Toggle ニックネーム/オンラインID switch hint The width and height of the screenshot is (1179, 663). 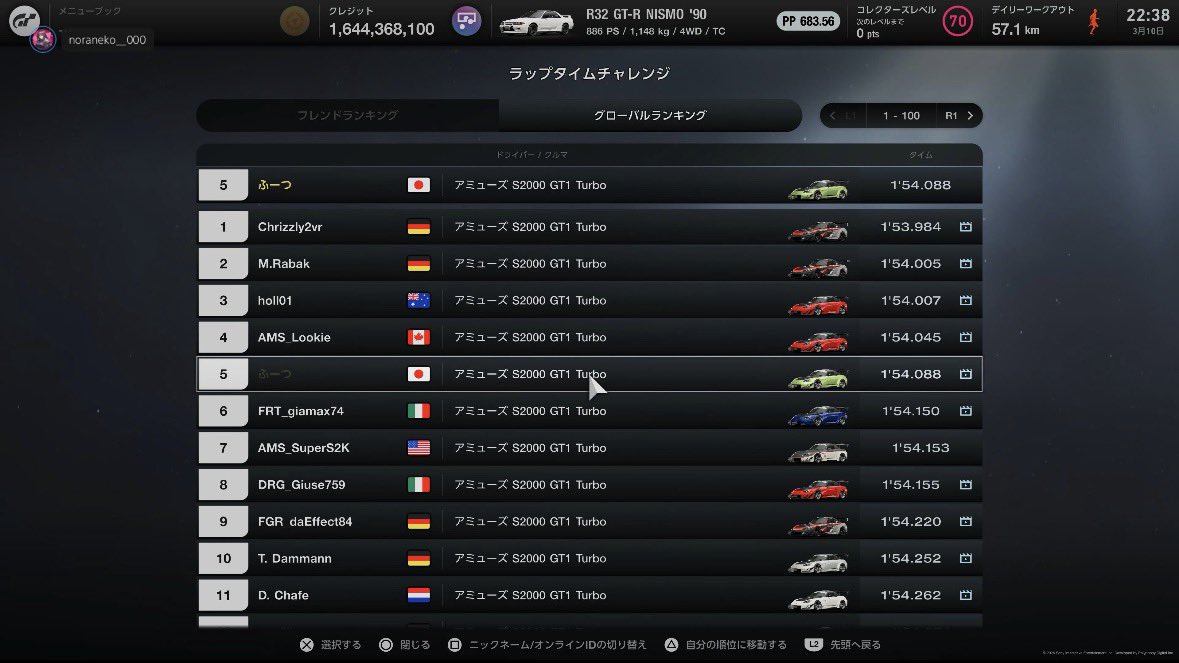point(547,644)
